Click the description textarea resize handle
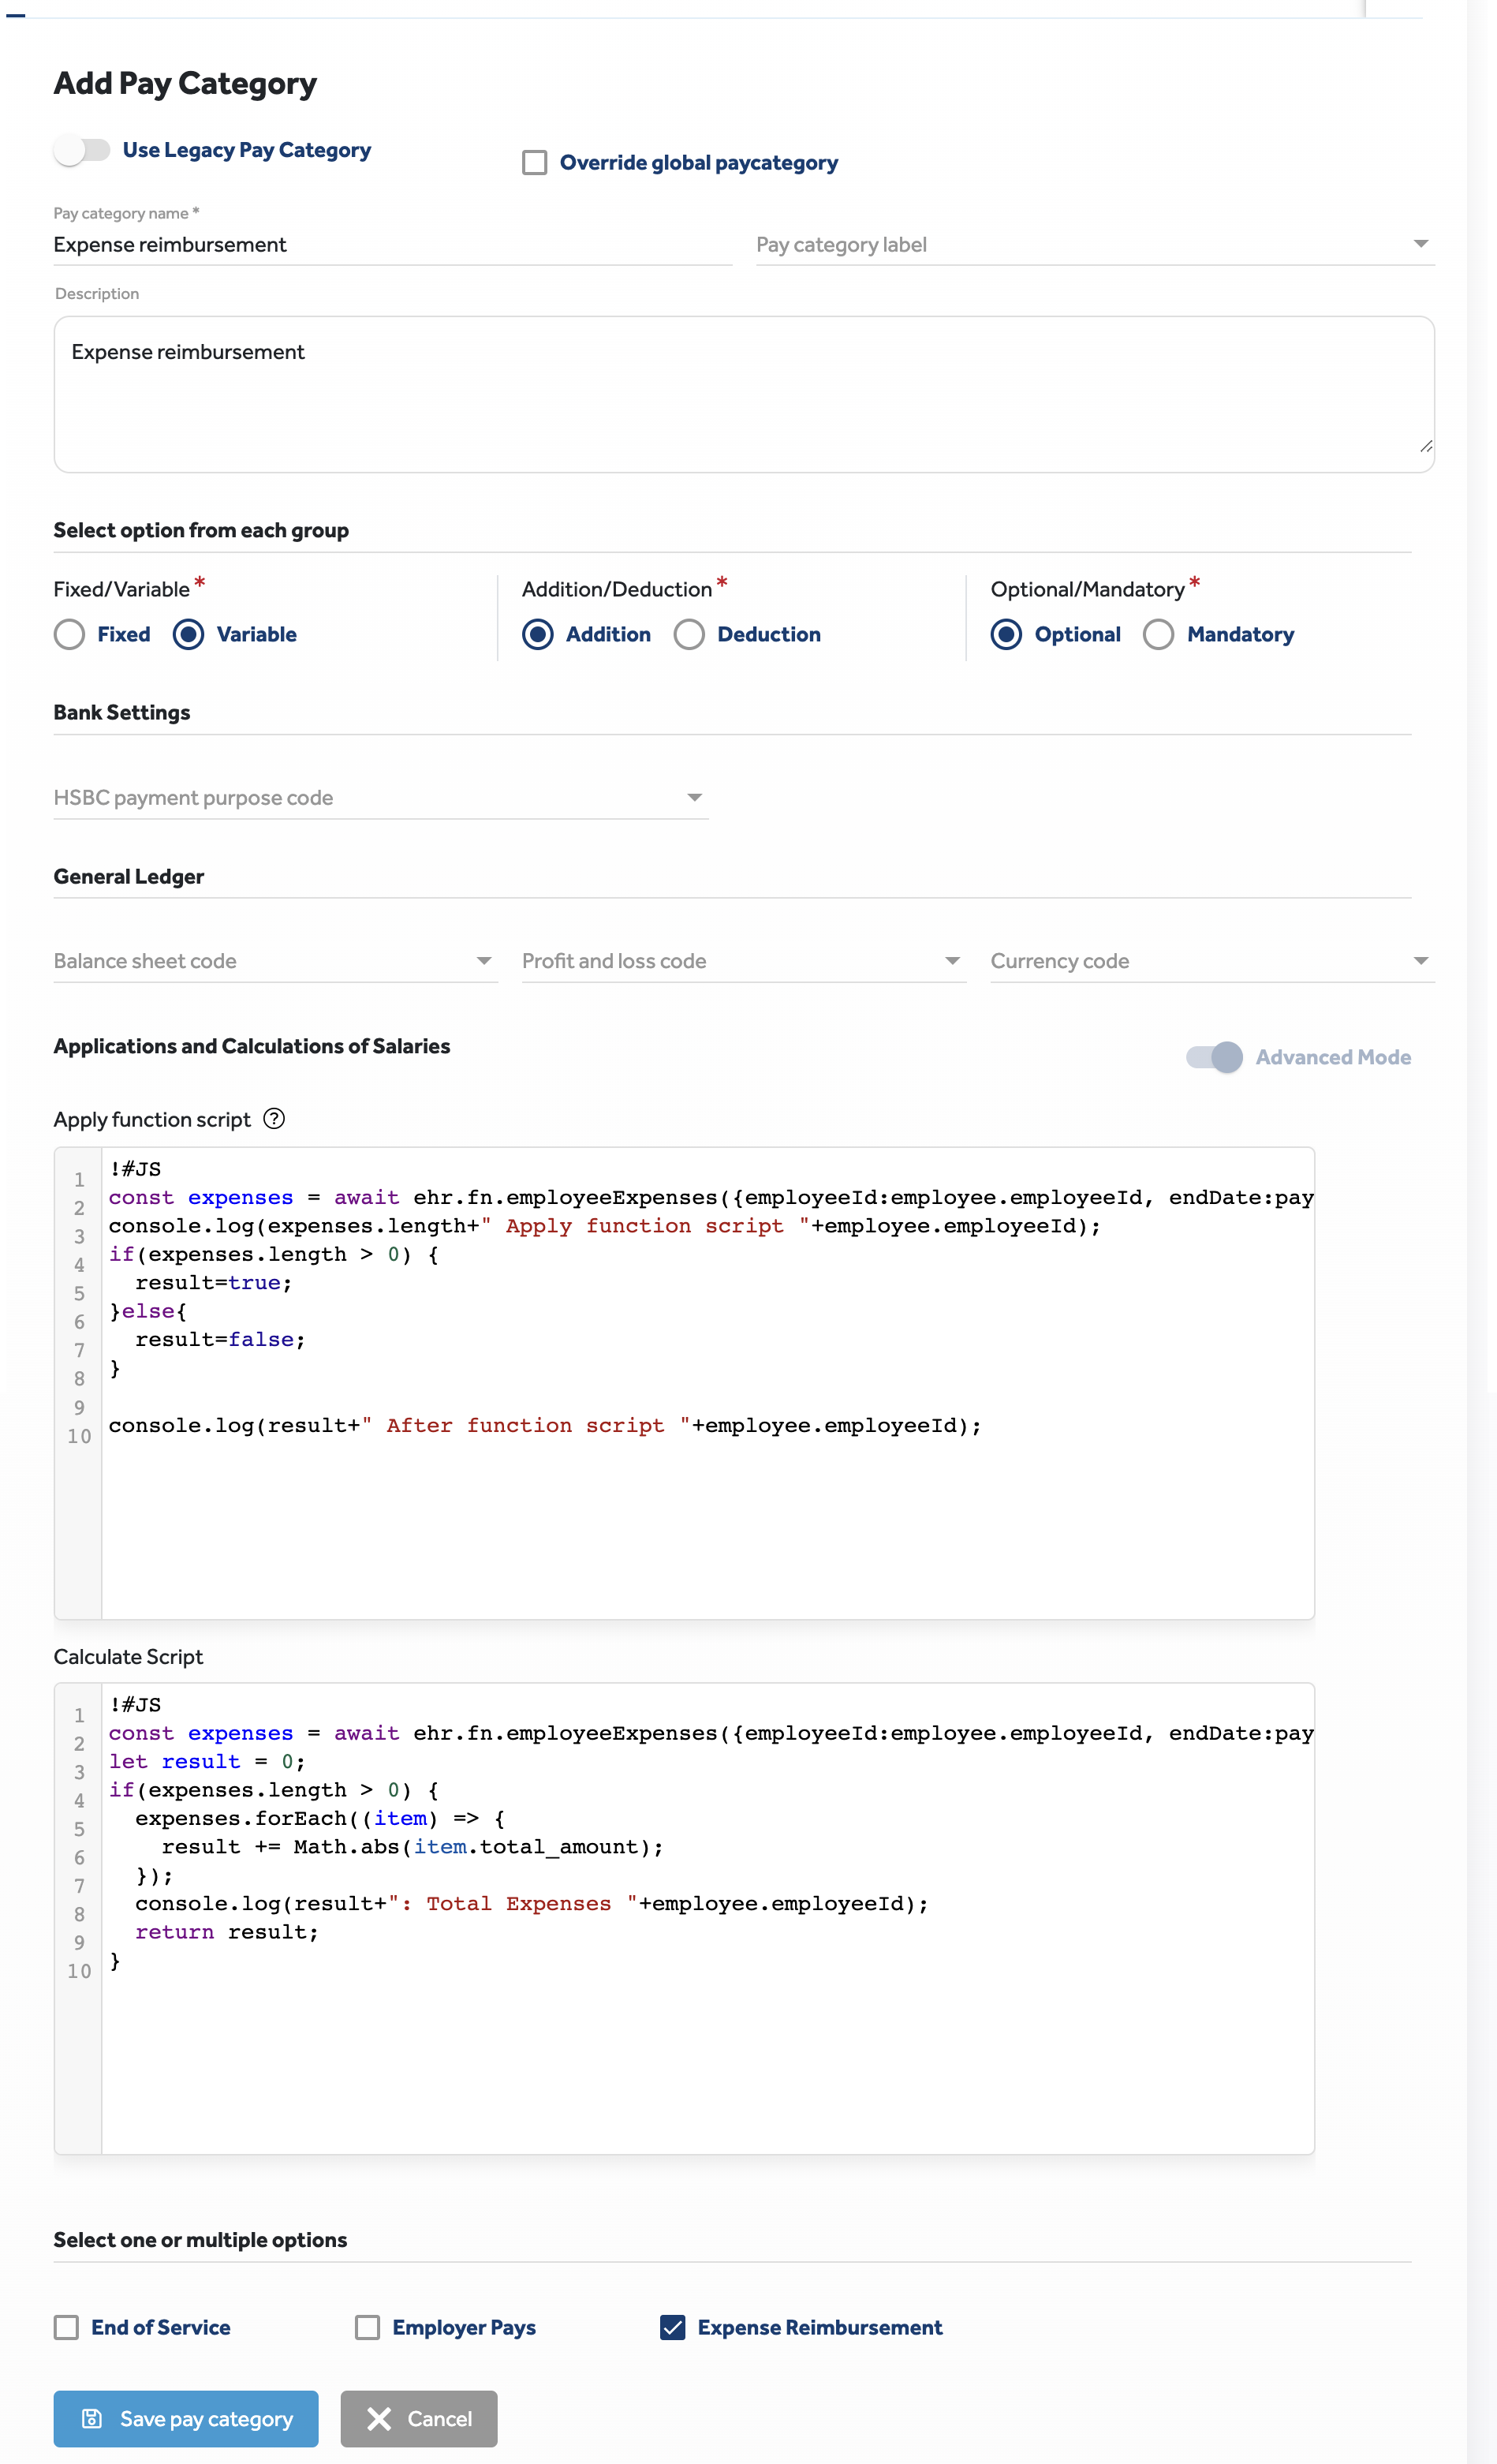The width and height of the screenshot is (1497, 2464). [x=1425, y=446]
